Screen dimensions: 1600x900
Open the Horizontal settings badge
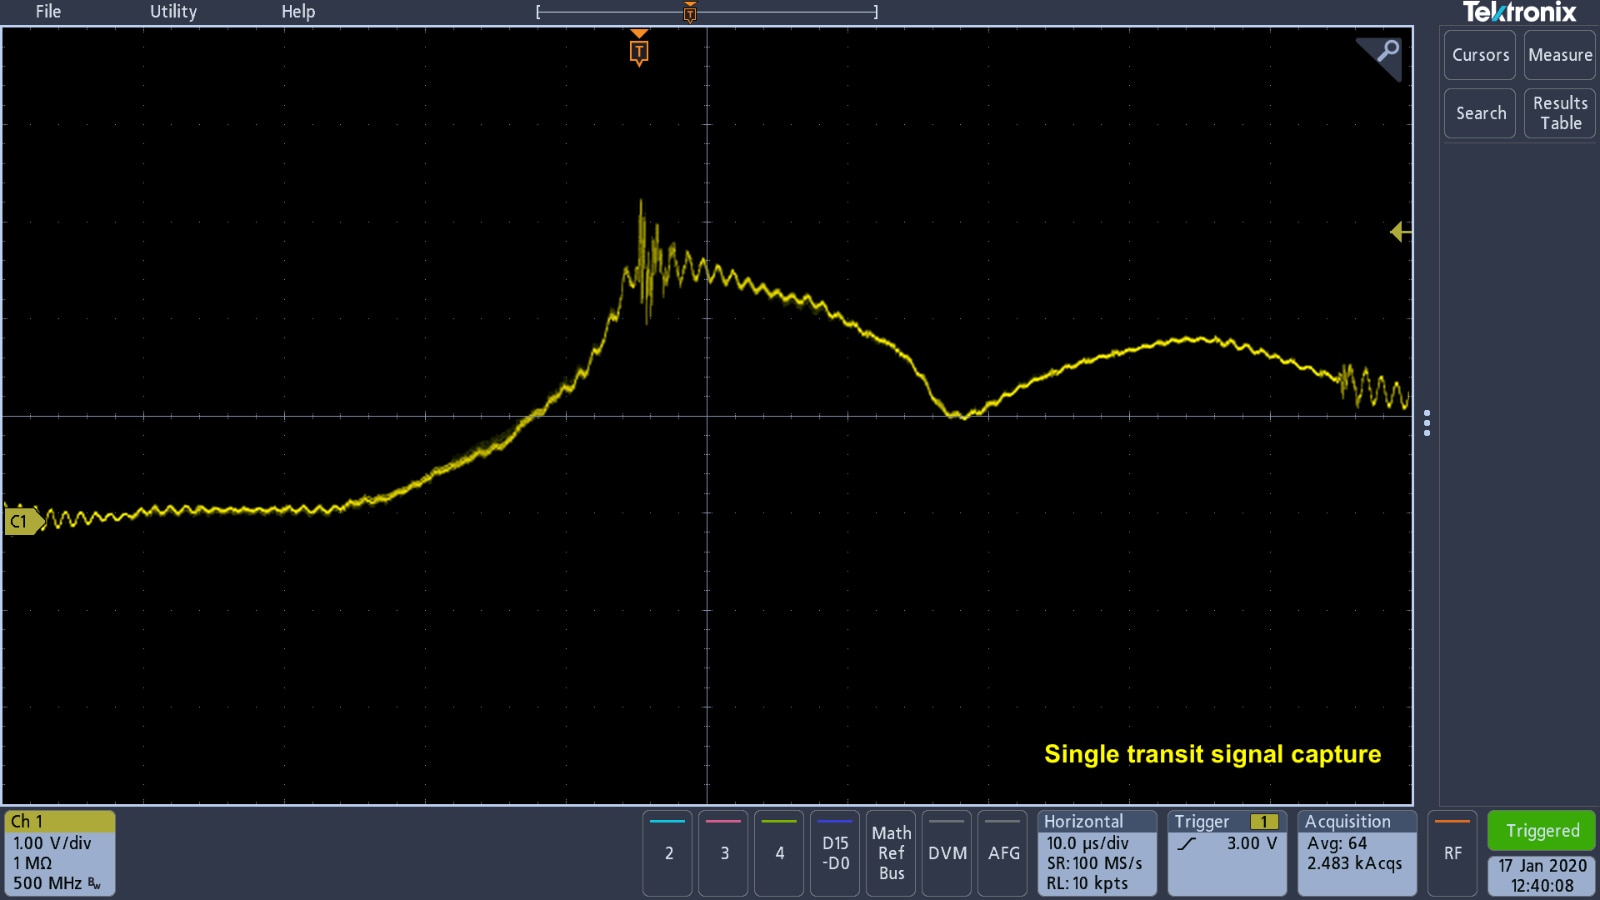pos(1097,853)
